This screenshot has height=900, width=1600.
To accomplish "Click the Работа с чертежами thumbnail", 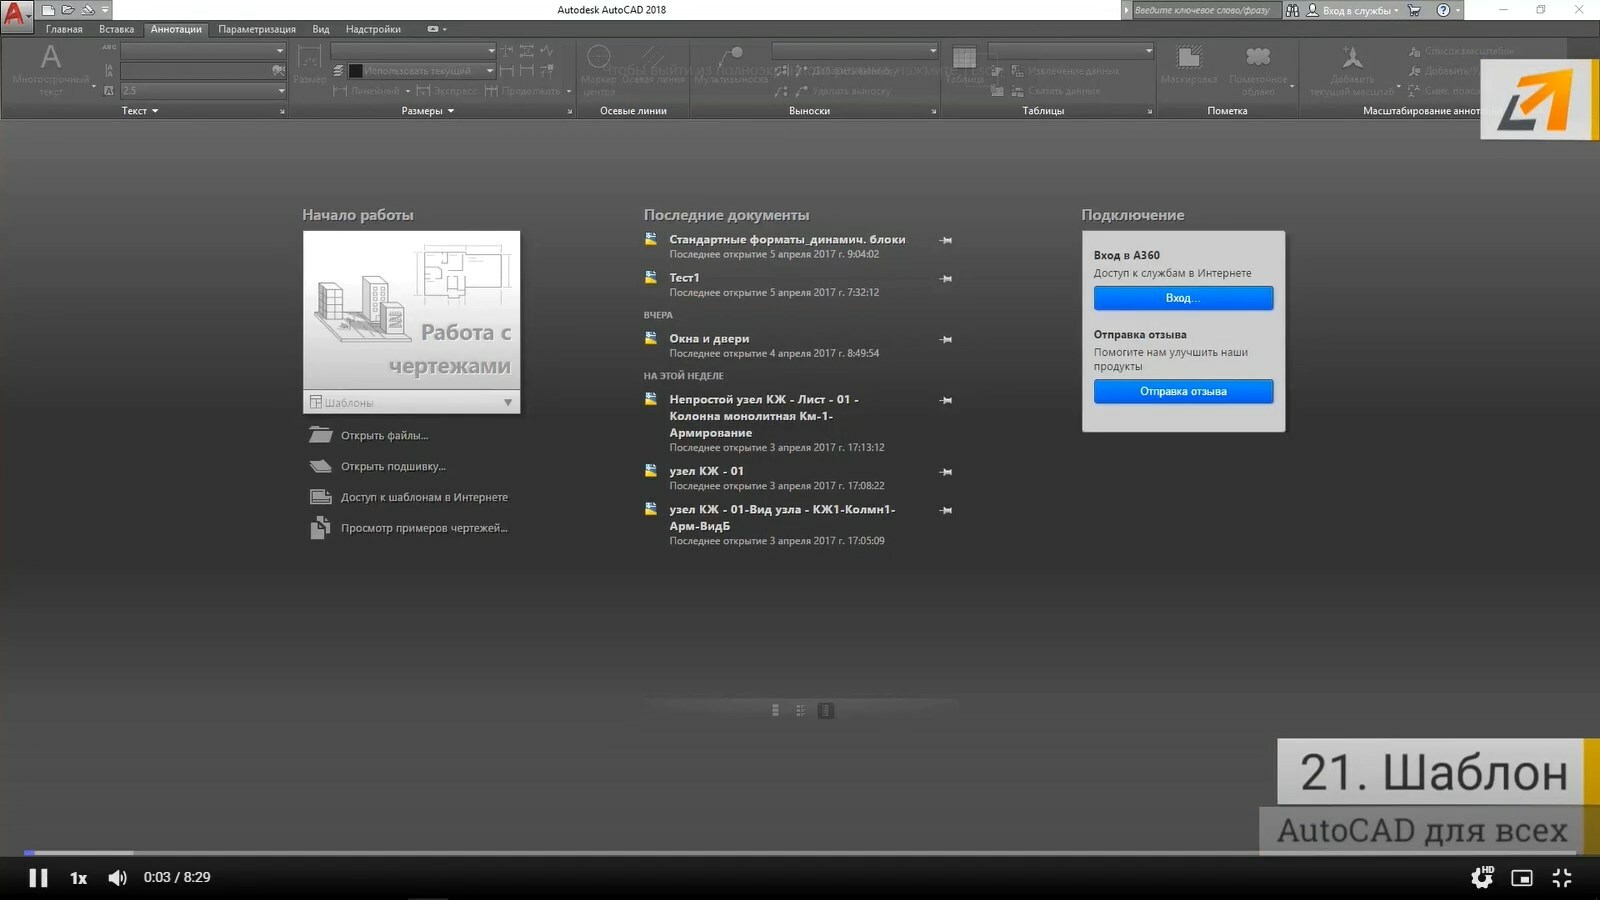I will [x=411, y=311].
